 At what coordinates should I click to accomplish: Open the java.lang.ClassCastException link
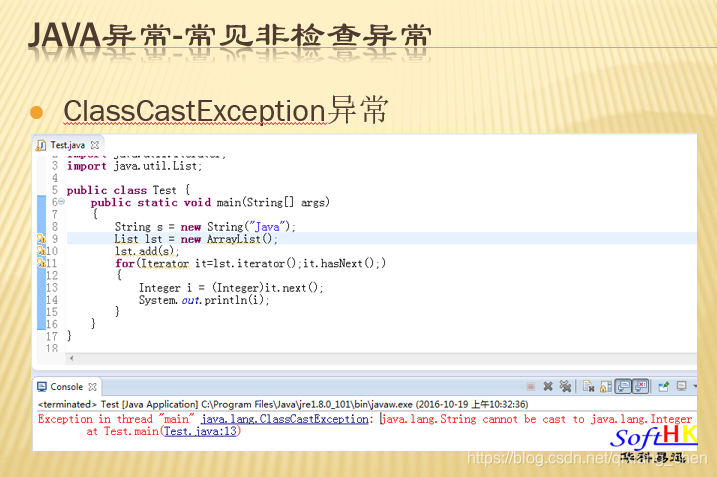tap(284, 419)
